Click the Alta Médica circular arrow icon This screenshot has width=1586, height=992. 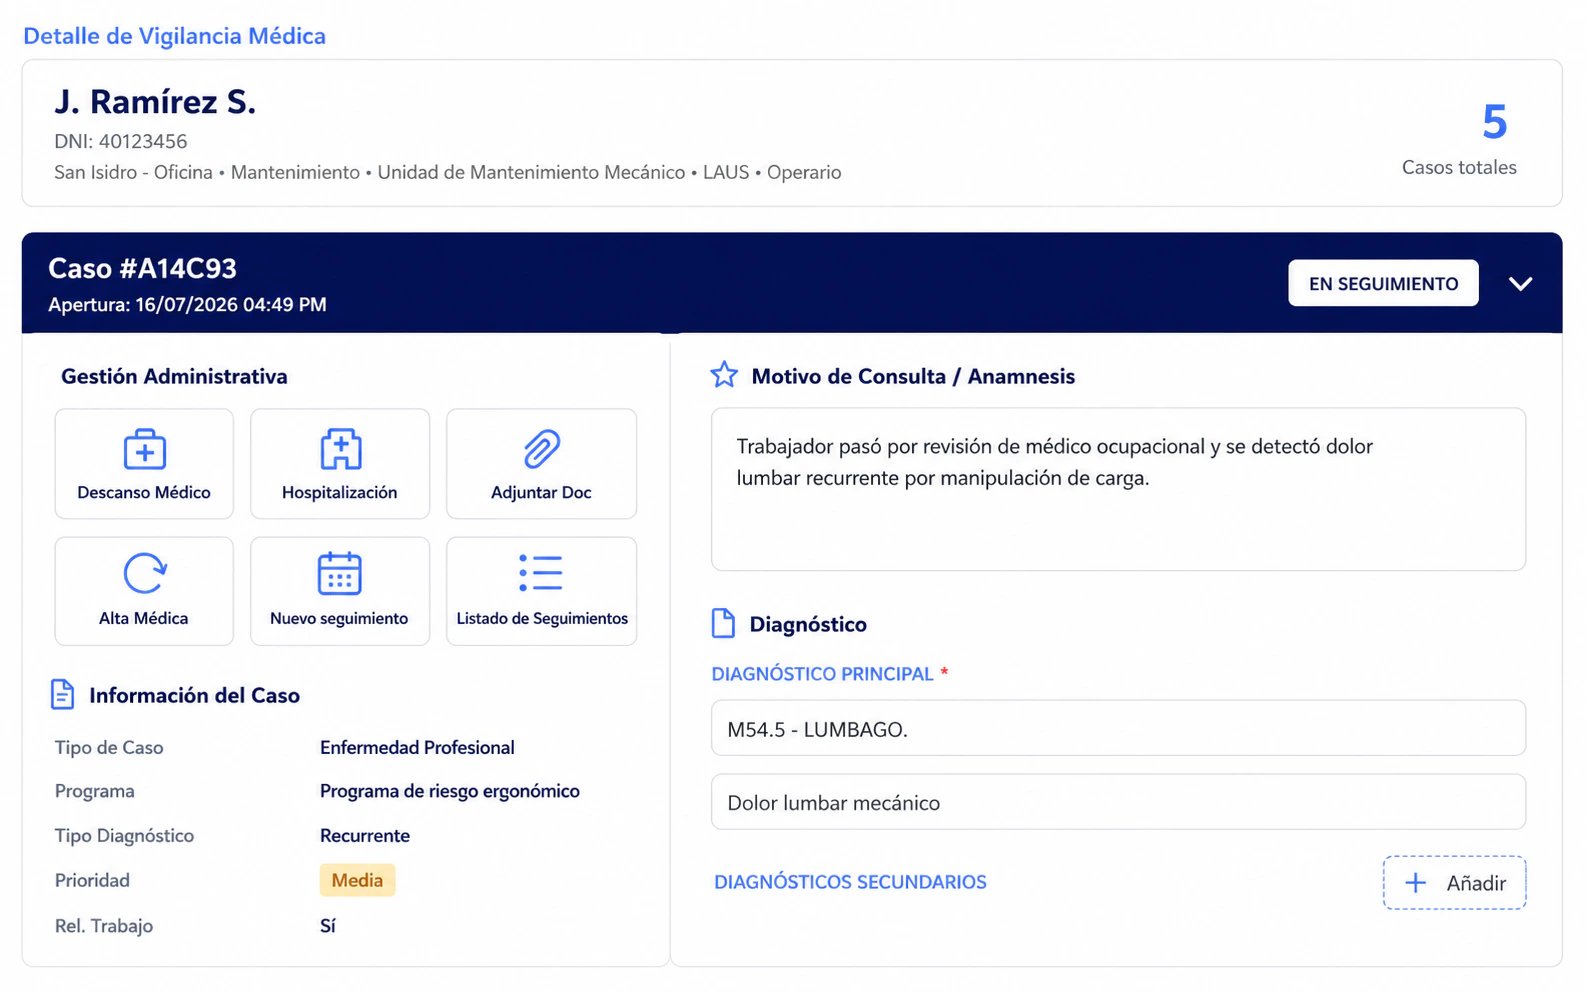pyautogui.click(x=145, y=574)
